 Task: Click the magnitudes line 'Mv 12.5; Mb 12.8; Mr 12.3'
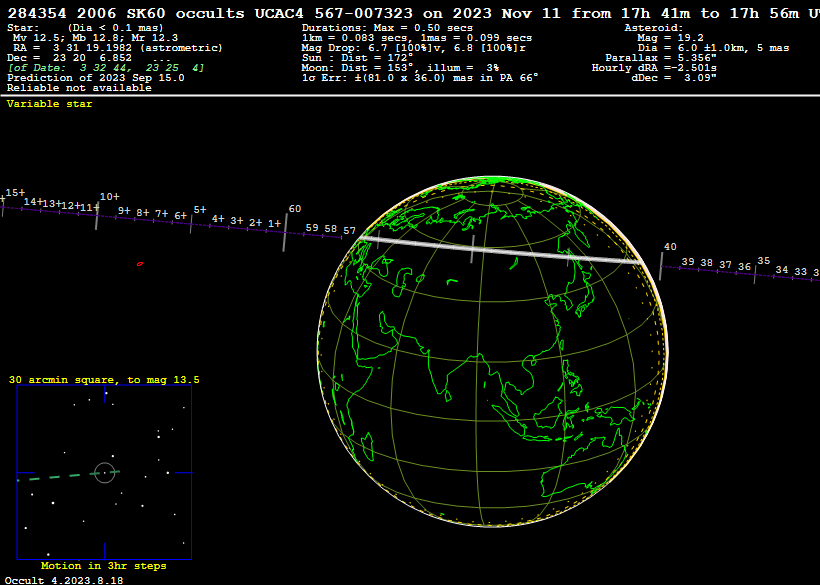coord(95,38)
